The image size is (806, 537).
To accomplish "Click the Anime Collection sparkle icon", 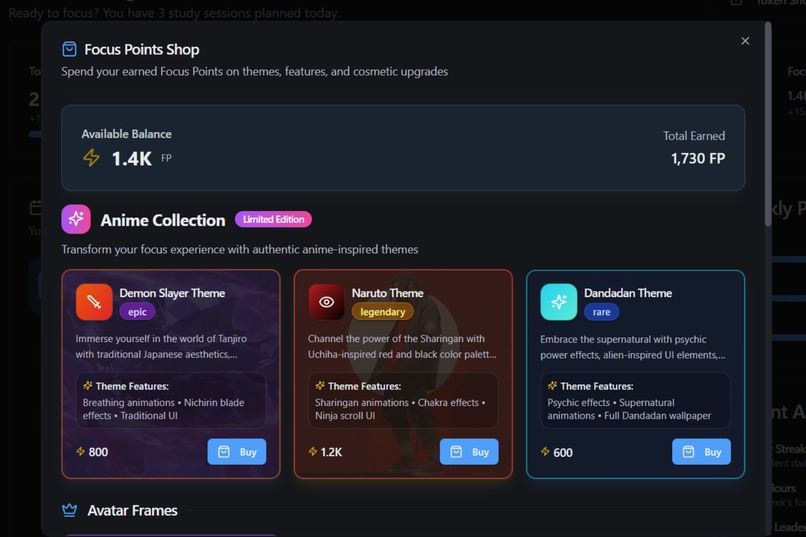I will [x=76, y=219].
